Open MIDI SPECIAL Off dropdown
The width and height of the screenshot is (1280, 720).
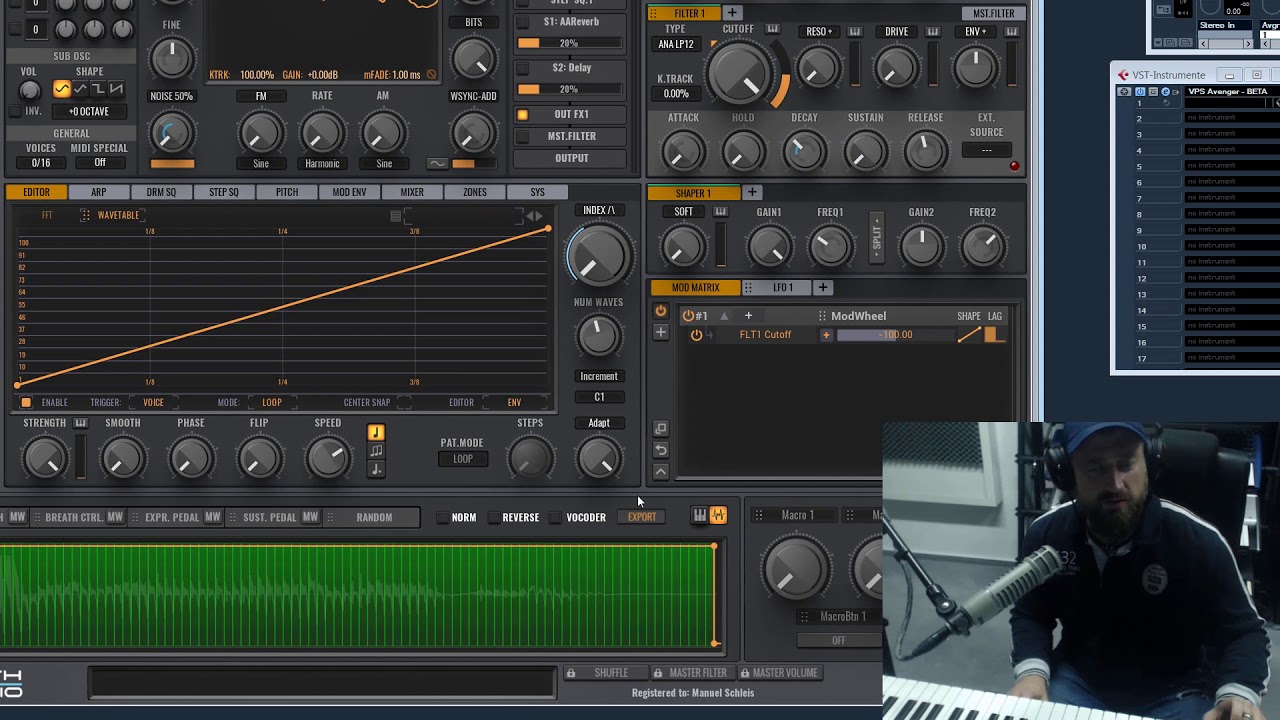point(100,163)
